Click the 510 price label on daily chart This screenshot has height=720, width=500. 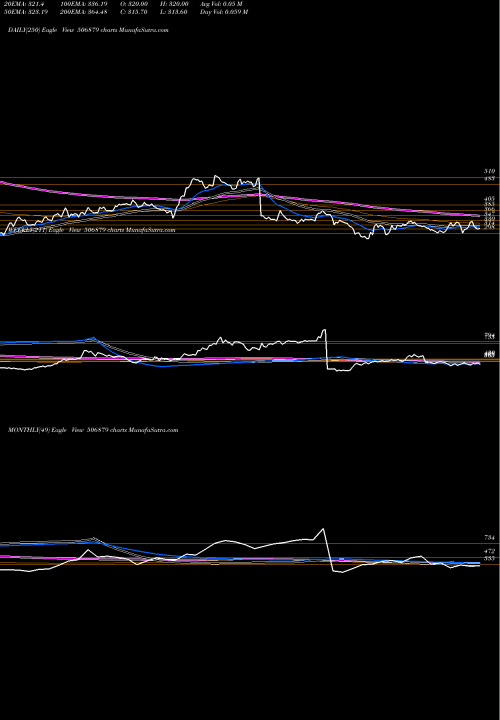pos(489,171)
